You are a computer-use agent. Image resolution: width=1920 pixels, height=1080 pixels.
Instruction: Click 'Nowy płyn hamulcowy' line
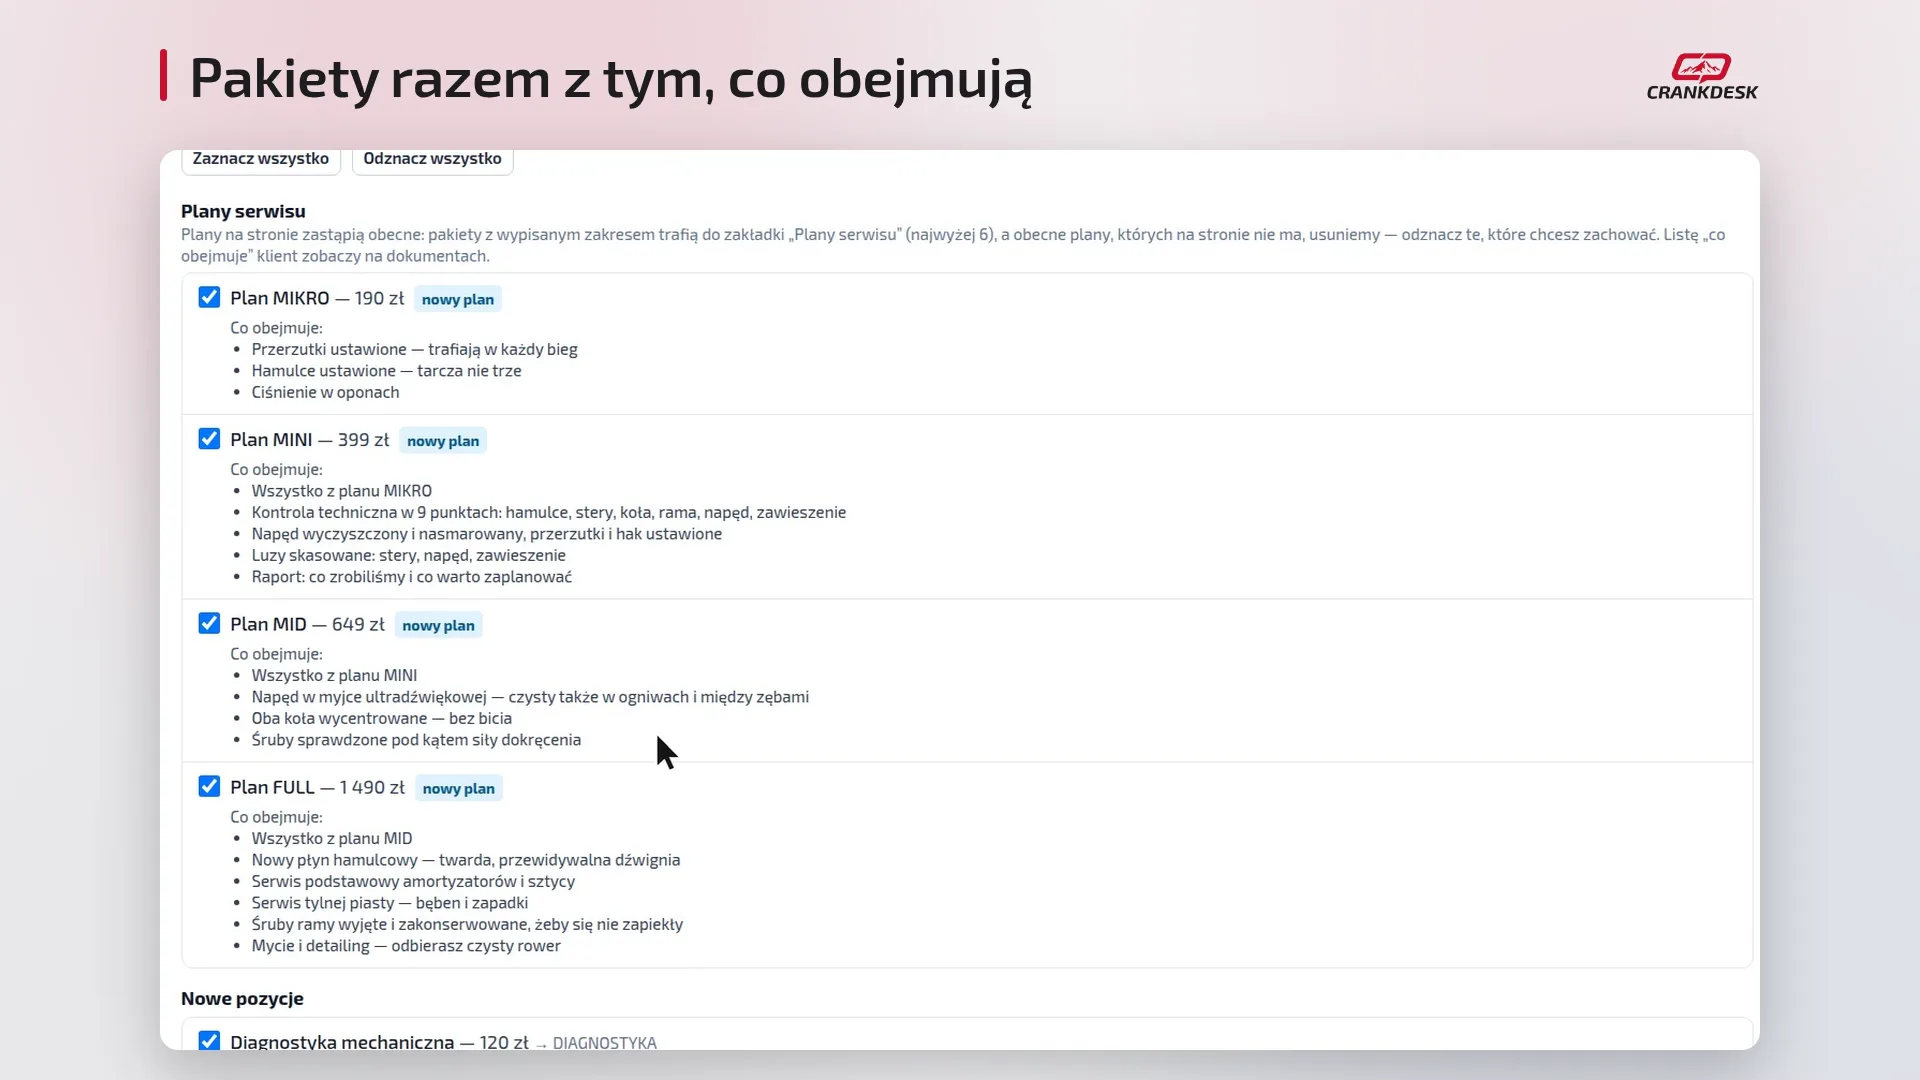[465, 860]
